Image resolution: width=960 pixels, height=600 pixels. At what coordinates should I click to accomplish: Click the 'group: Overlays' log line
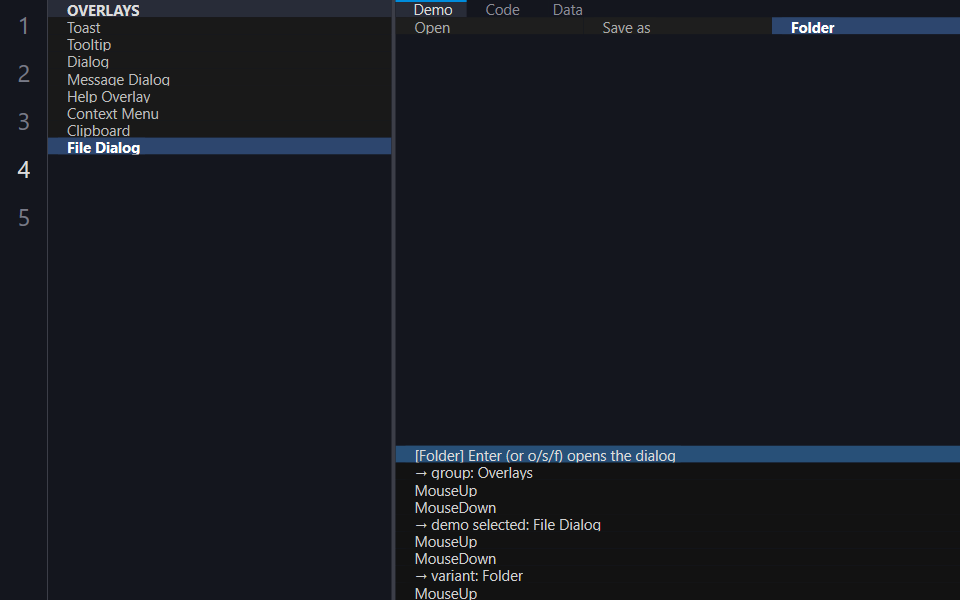click(x=678, y=473)
